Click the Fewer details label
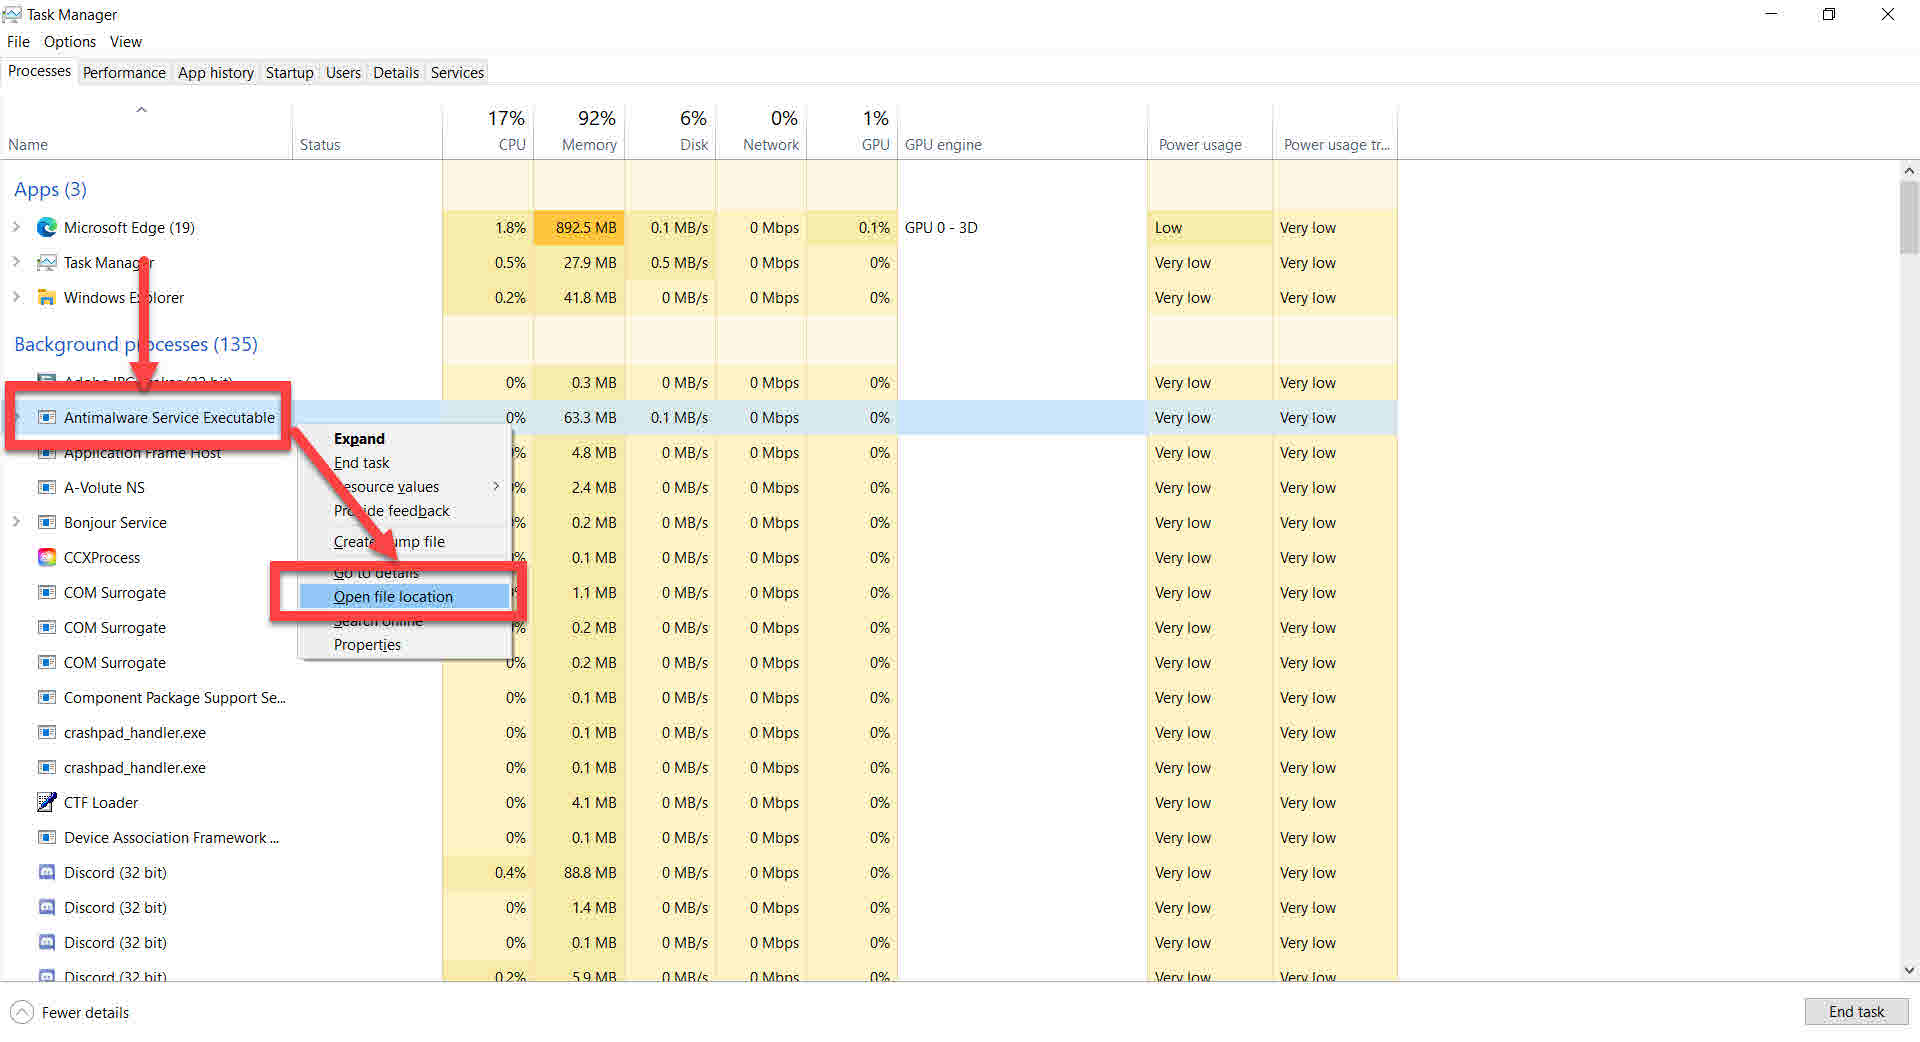 pyautogui.click(x=86, y=1013)
